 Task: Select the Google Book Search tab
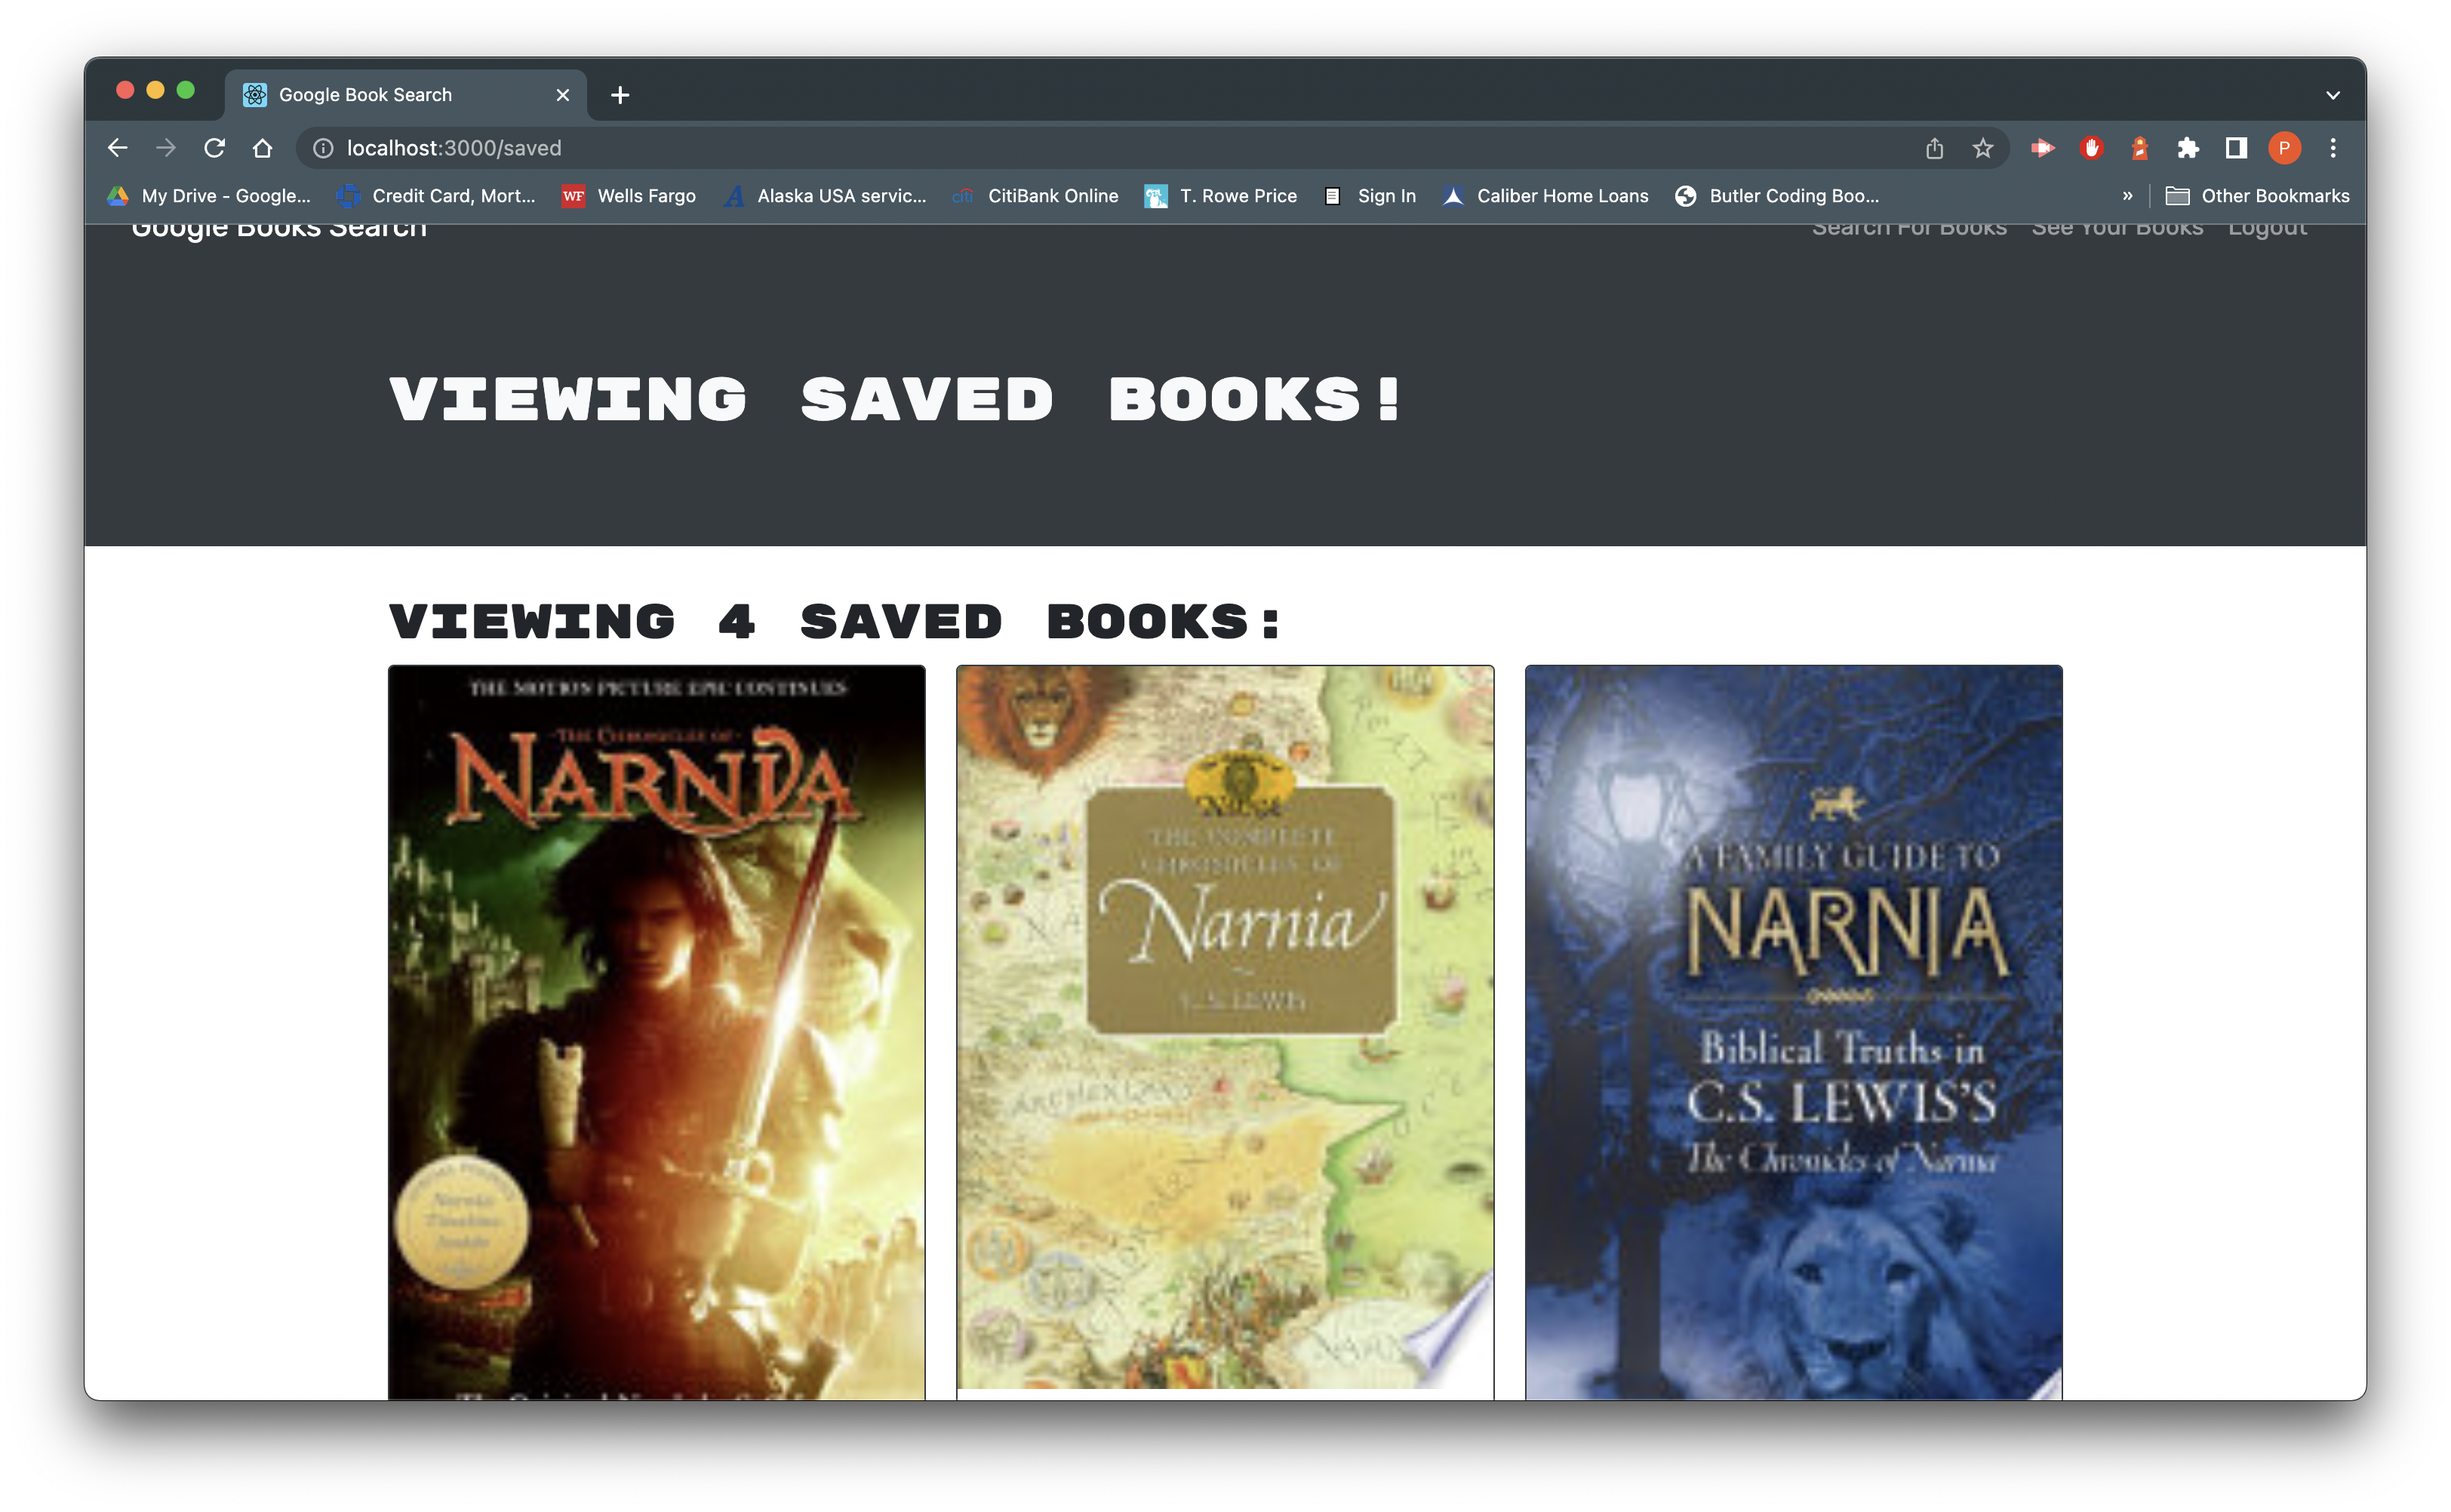405,95
